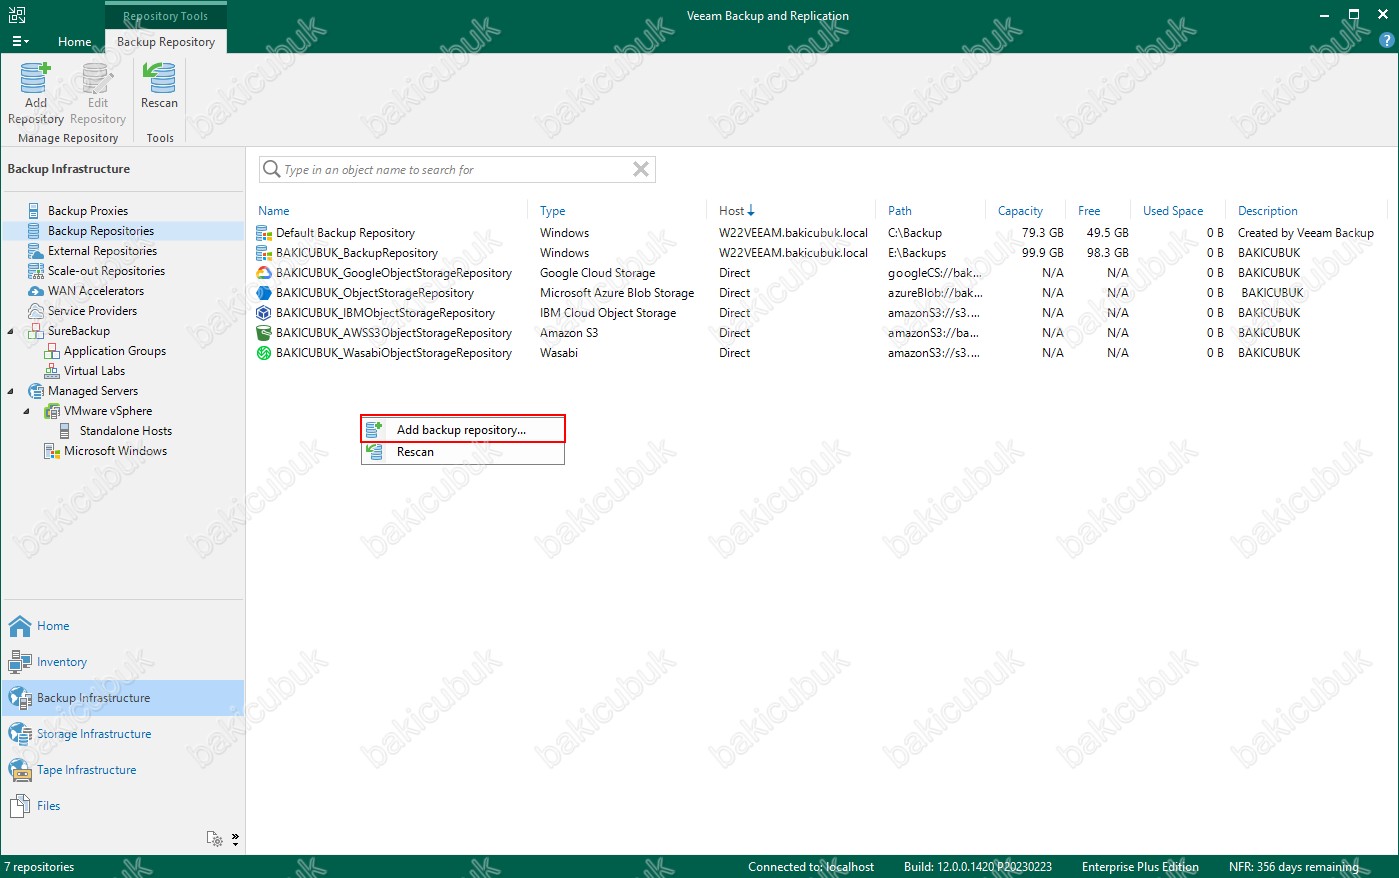Sort list by Free column header

pyautogui.click(x=1089, y=211)
